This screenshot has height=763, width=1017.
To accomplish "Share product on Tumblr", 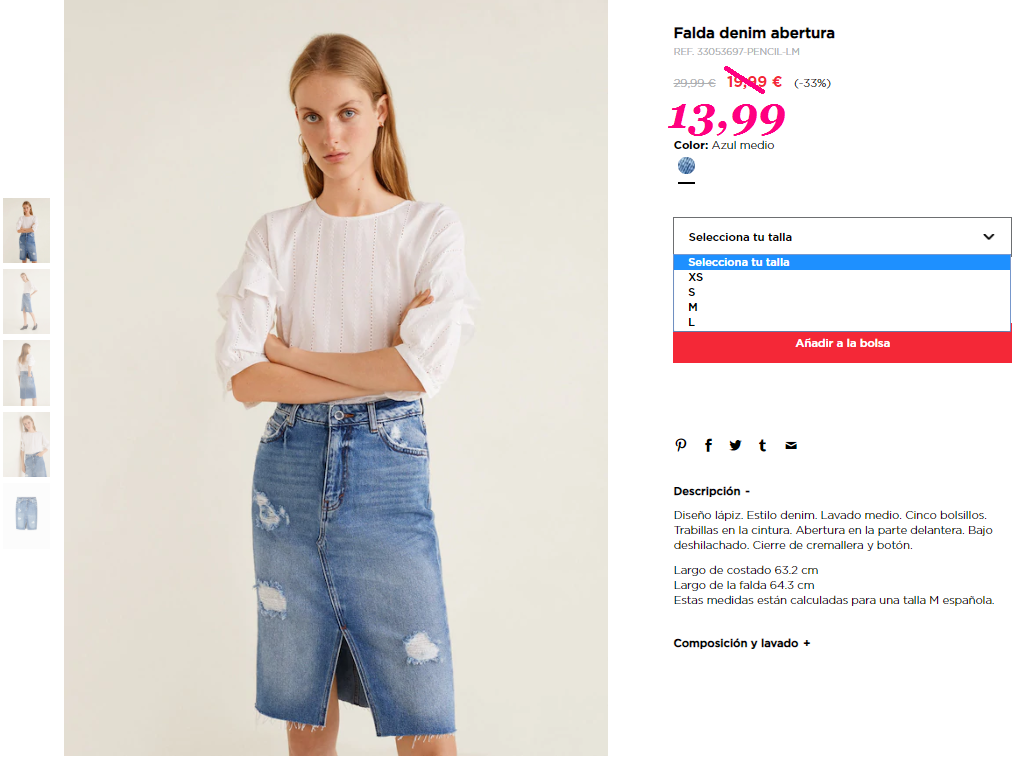I will 763,445.
